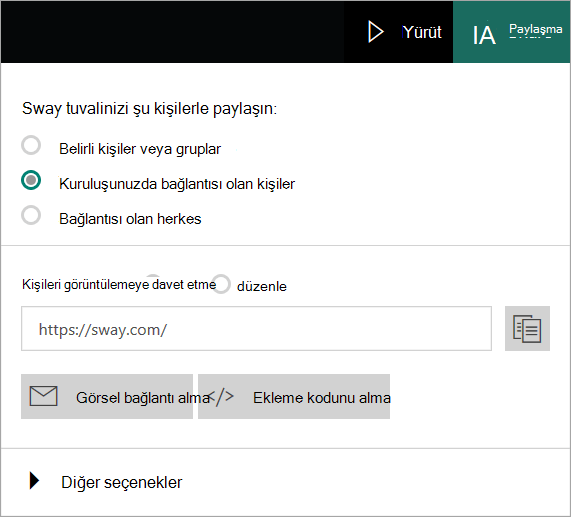
Task: Expand the 'Diğer seçenekler' section
Action: (106, 482)
